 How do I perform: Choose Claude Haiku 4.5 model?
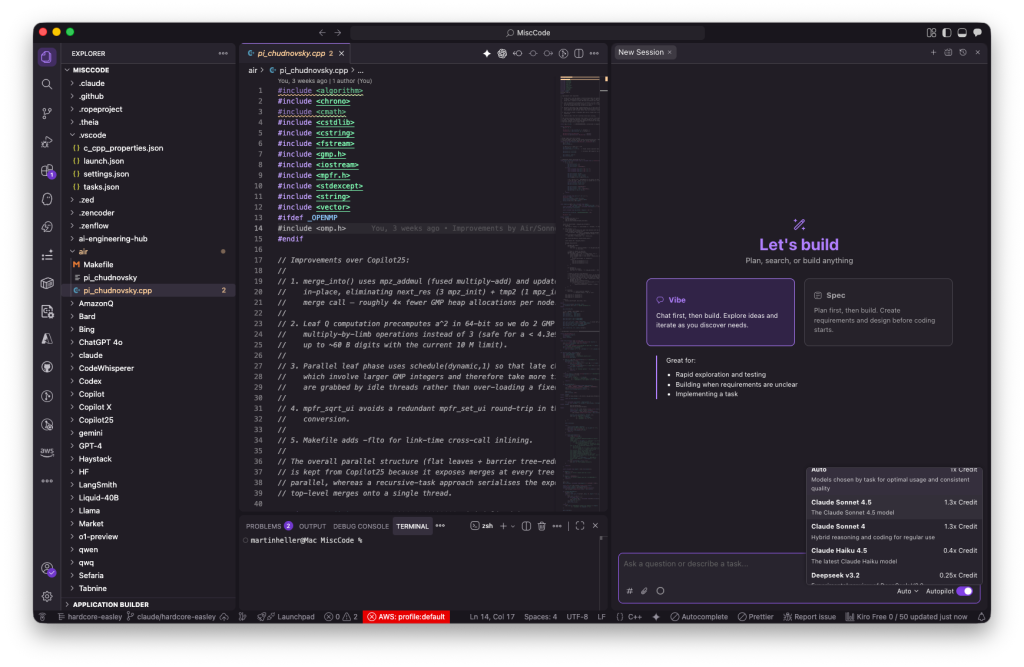(894, 555)
